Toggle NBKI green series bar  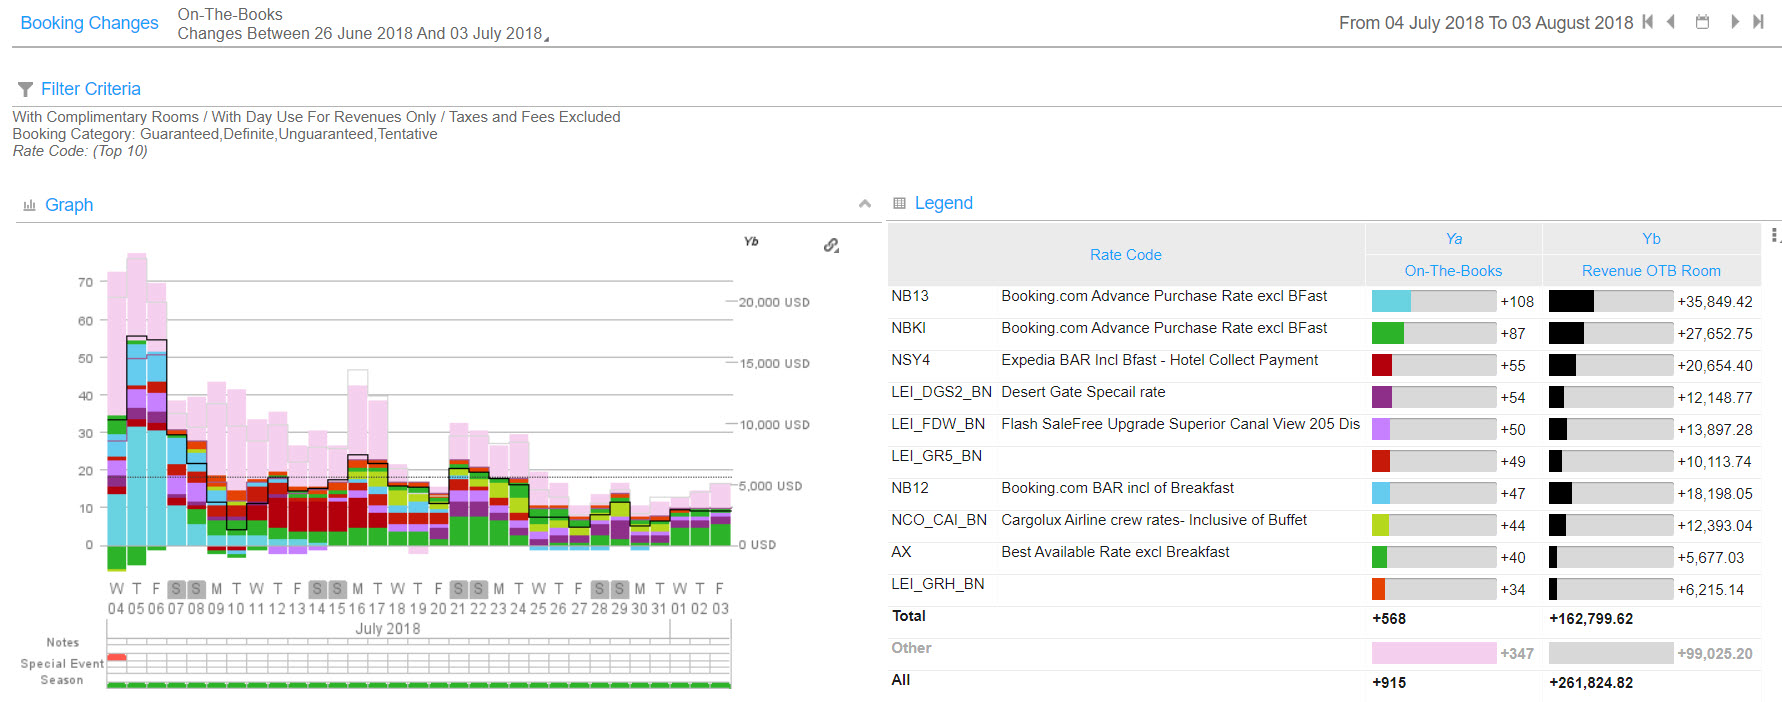[x=1388, y=333]
